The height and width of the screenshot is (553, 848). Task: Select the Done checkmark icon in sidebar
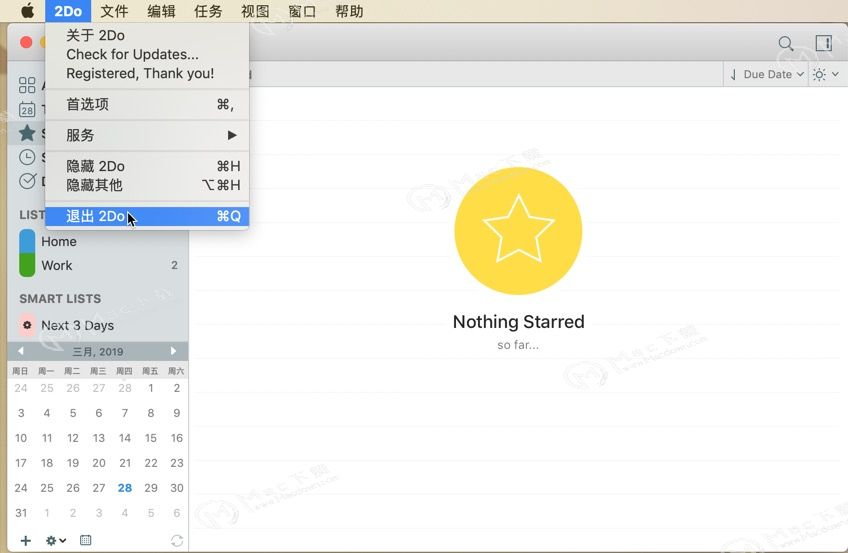(x=27, y=181)
